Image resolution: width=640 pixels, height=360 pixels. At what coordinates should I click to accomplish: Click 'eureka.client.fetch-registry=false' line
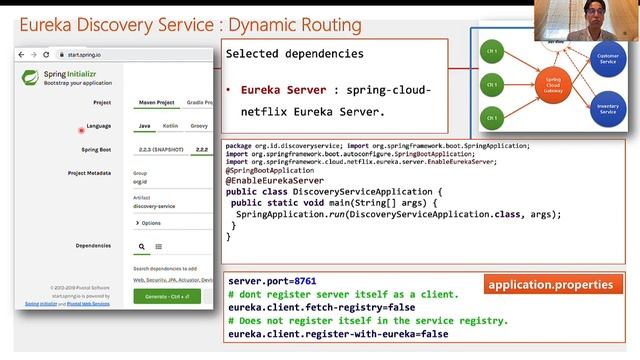322,307
